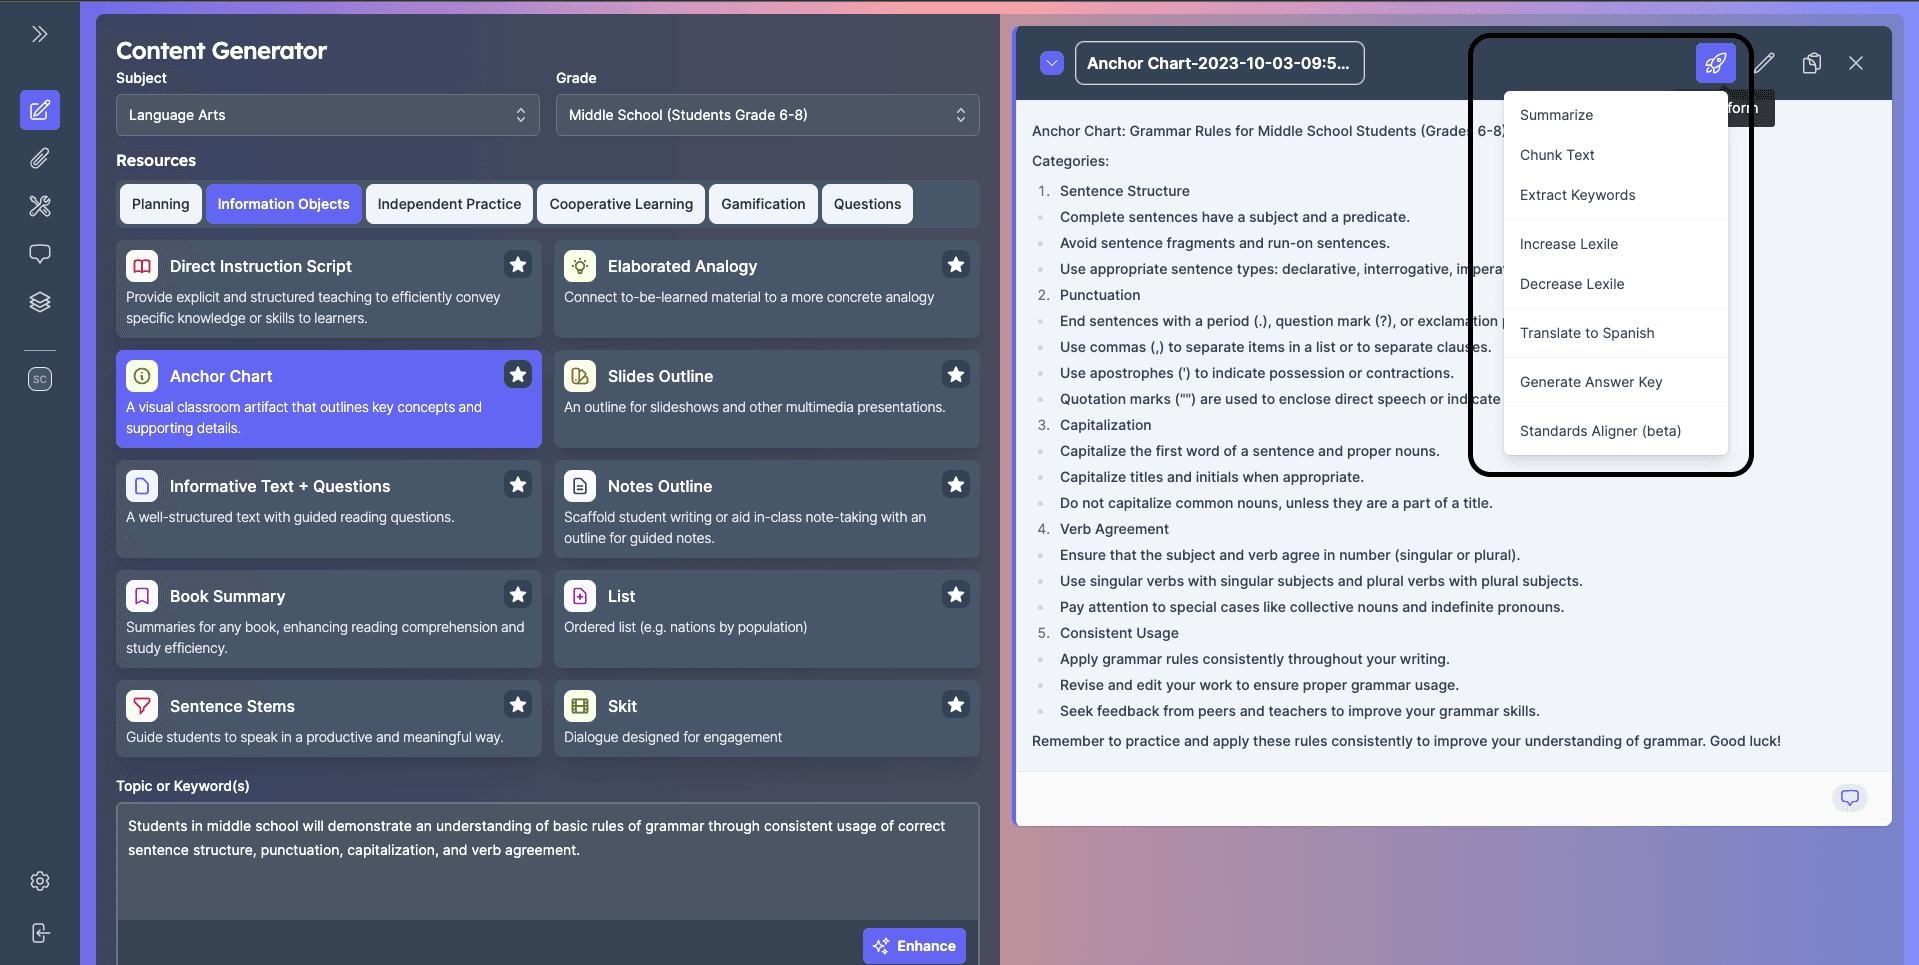The height and width of the screenshot is (965, 1919).
Task: Select the Slides Outline resource card title
Action: (660, 376)
